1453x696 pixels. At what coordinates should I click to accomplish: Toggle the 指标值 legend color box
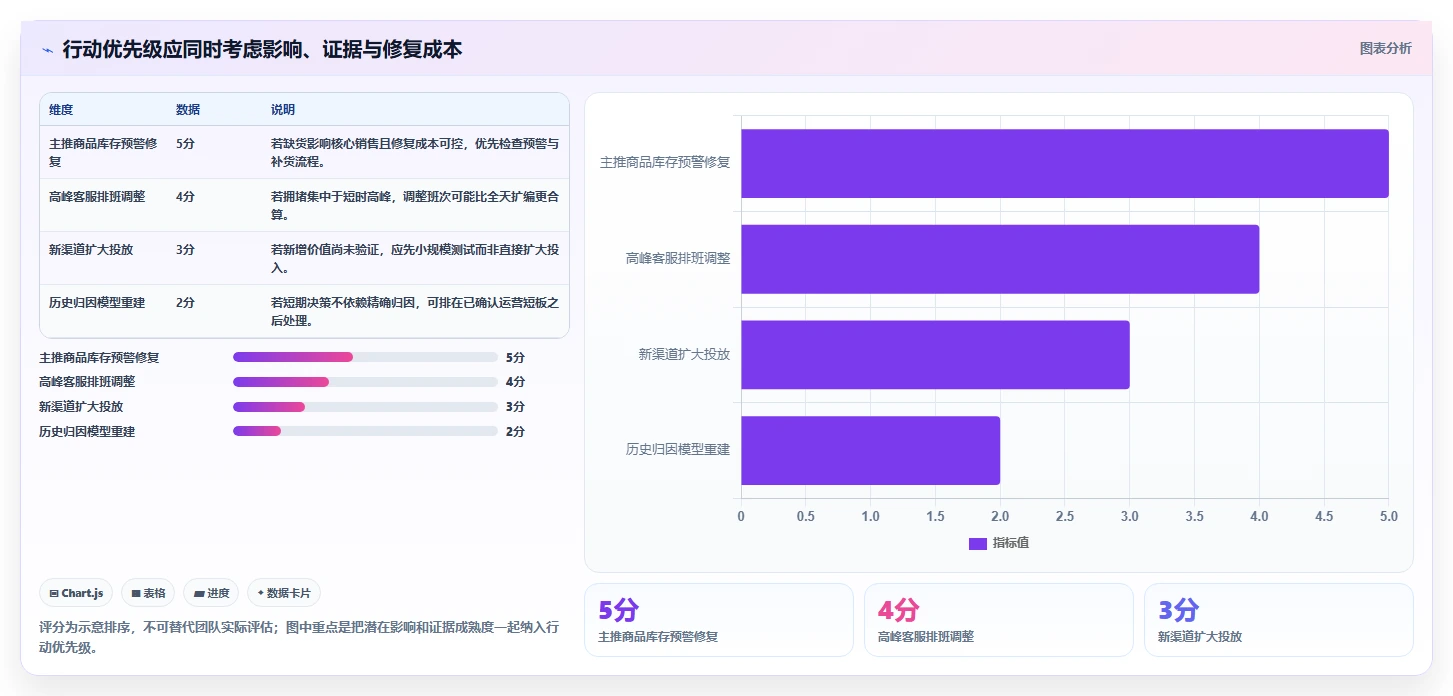(x=977, y=543)
